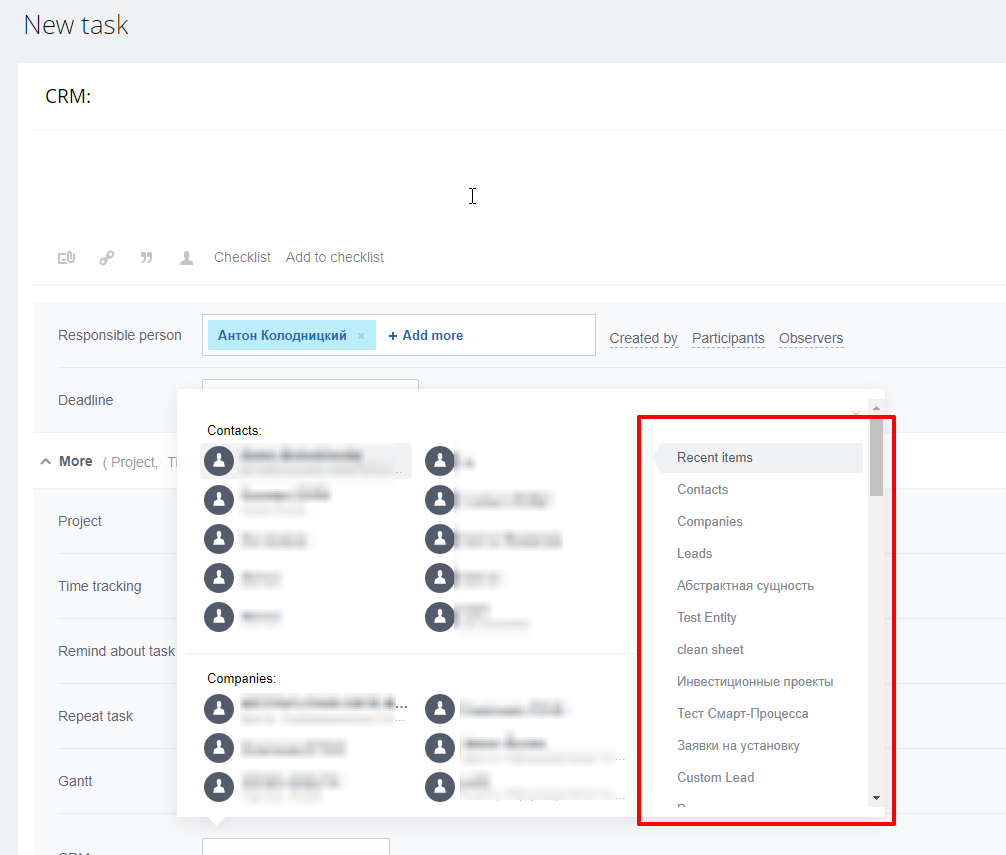Click Add to checklist
This screenshot has width=1006, height=855.
point(334,257)
